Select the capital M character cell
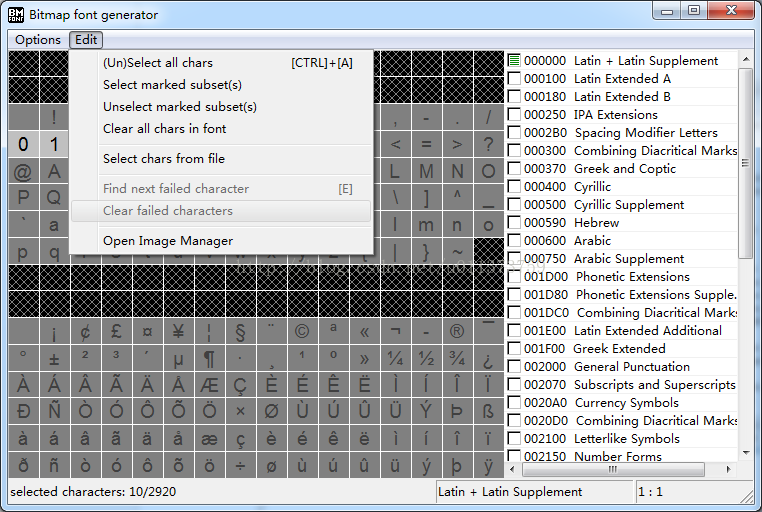The width and height of the screenshot is (762, 512). point(426,171)
